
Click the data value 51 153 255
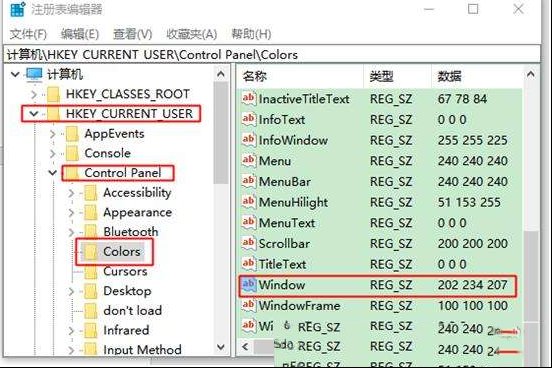tap(469, 202)
